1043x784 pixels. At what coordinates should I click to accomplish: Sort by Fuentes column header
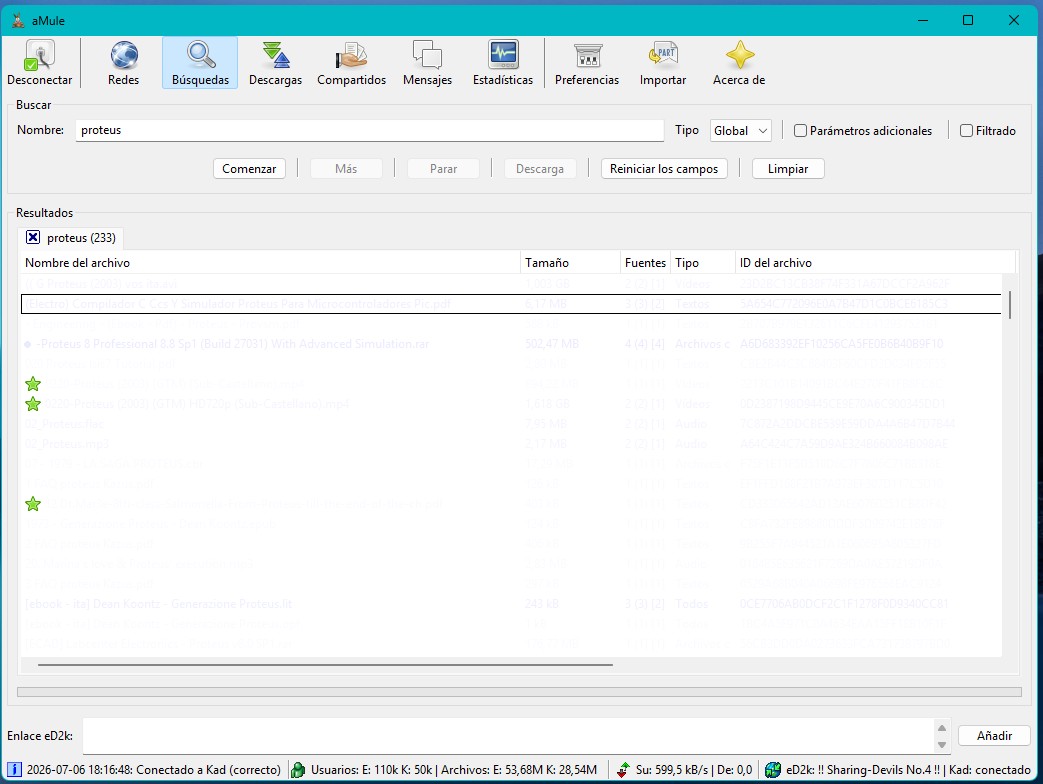[x=645, y=263]
